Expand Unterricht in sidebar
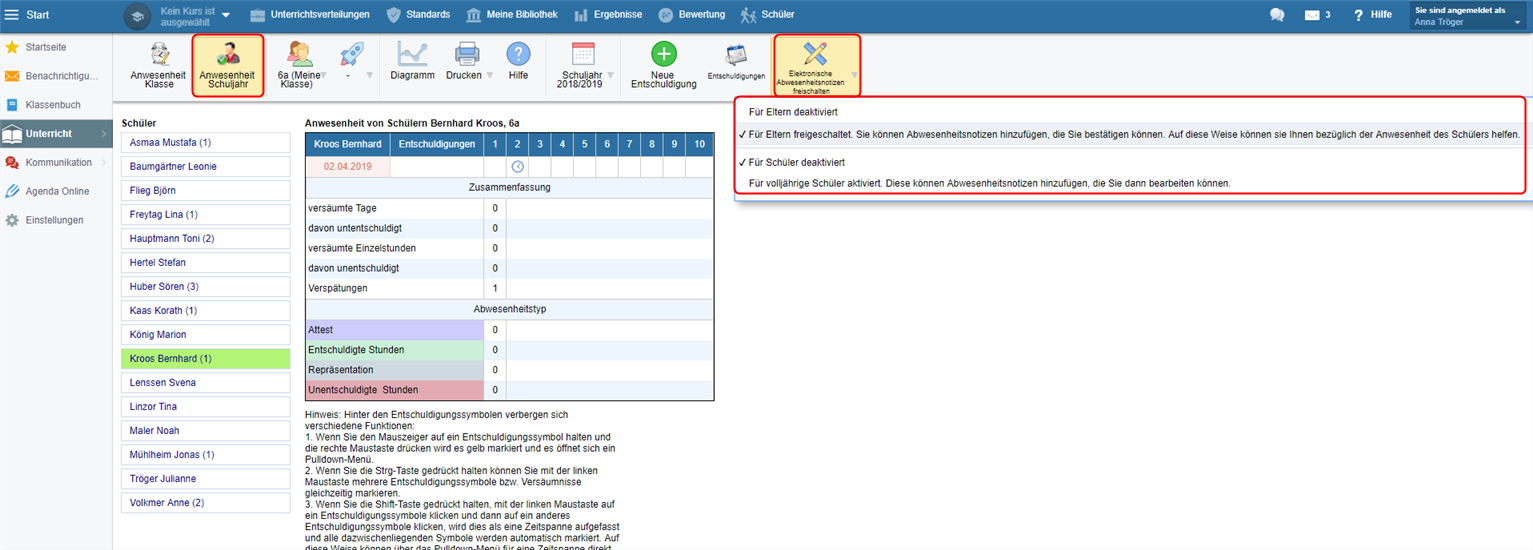The width and height of the screenshot is (1533, 550). tap(56, 133)
